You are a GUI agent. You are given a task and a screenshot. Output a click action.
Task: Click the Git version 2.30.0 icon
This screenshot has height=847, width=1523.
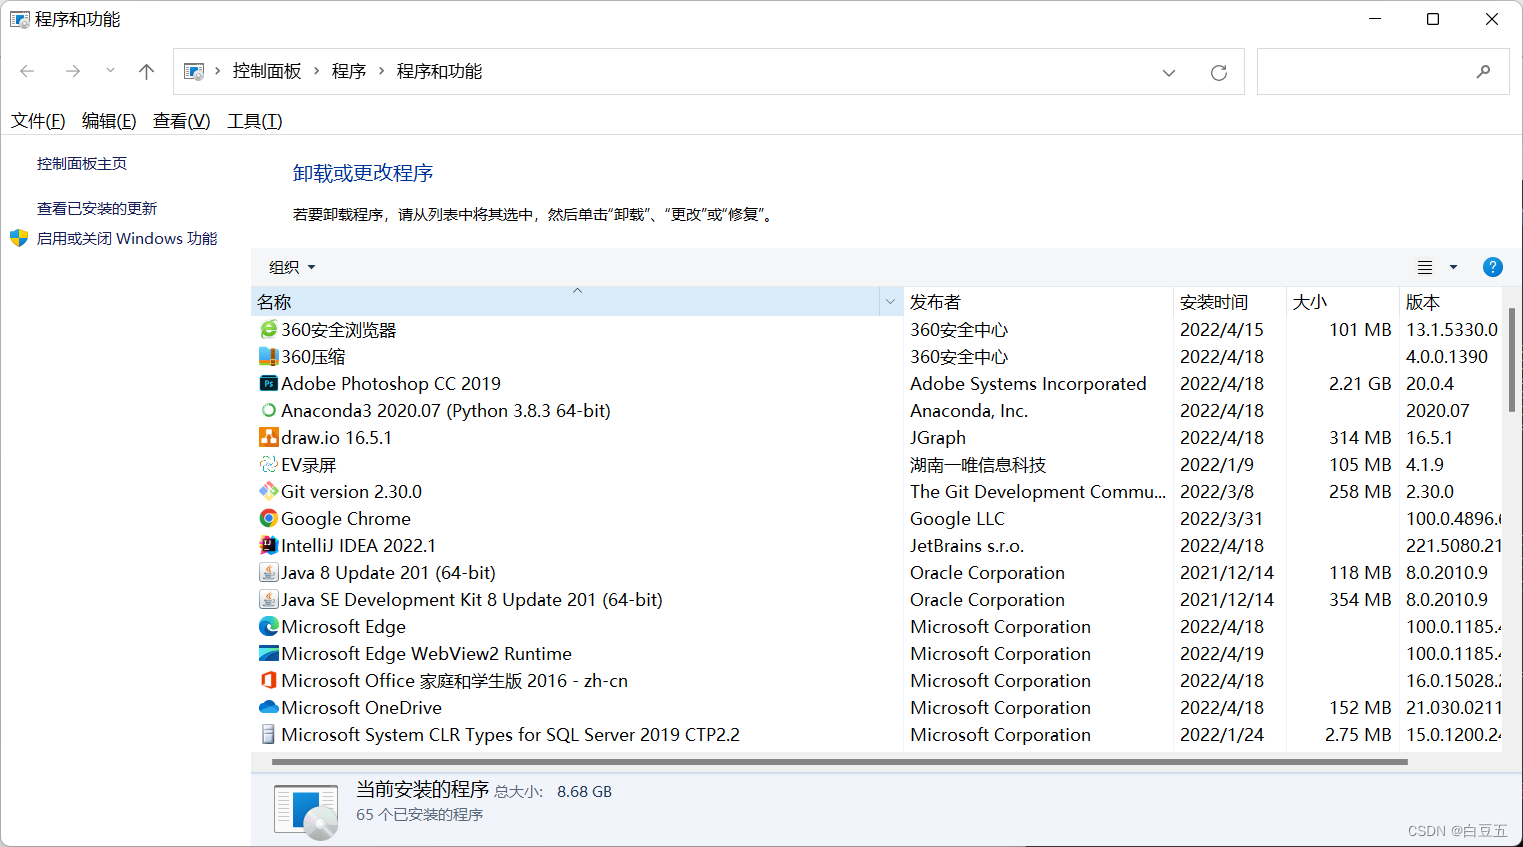click(268, 492)
